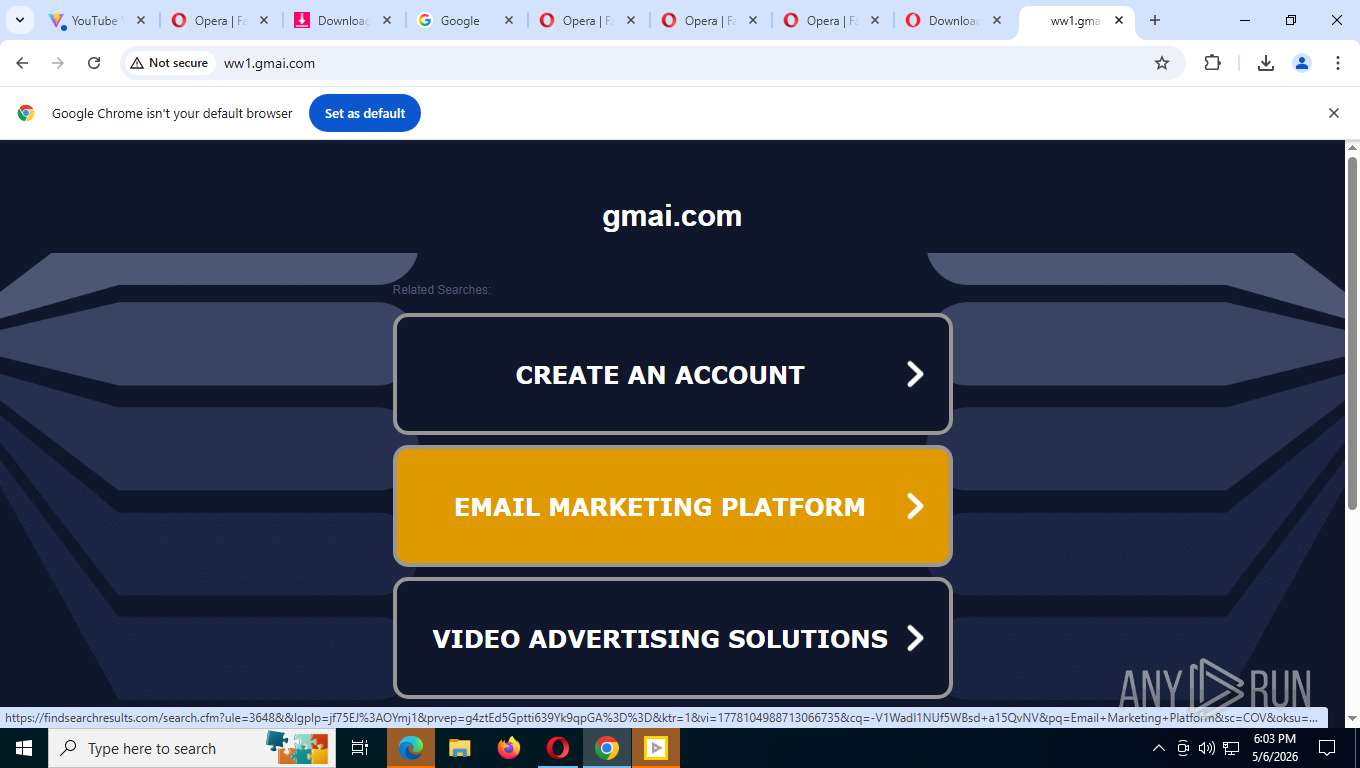Close the active ww1.gmai tab

1118,20
